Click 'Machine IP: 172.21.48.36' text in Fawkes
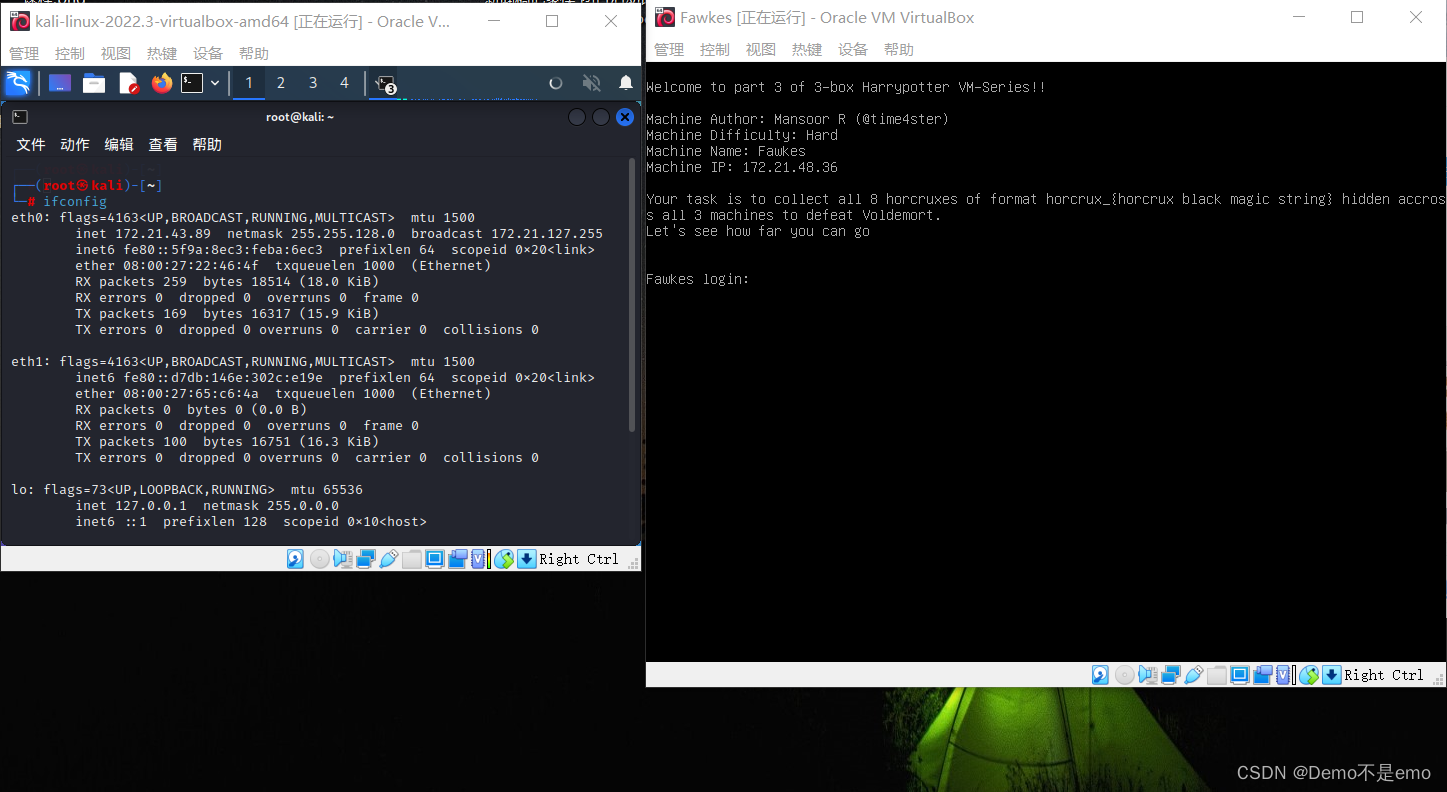The height and width of the screenshot is (792, 1447). point(742,167)
